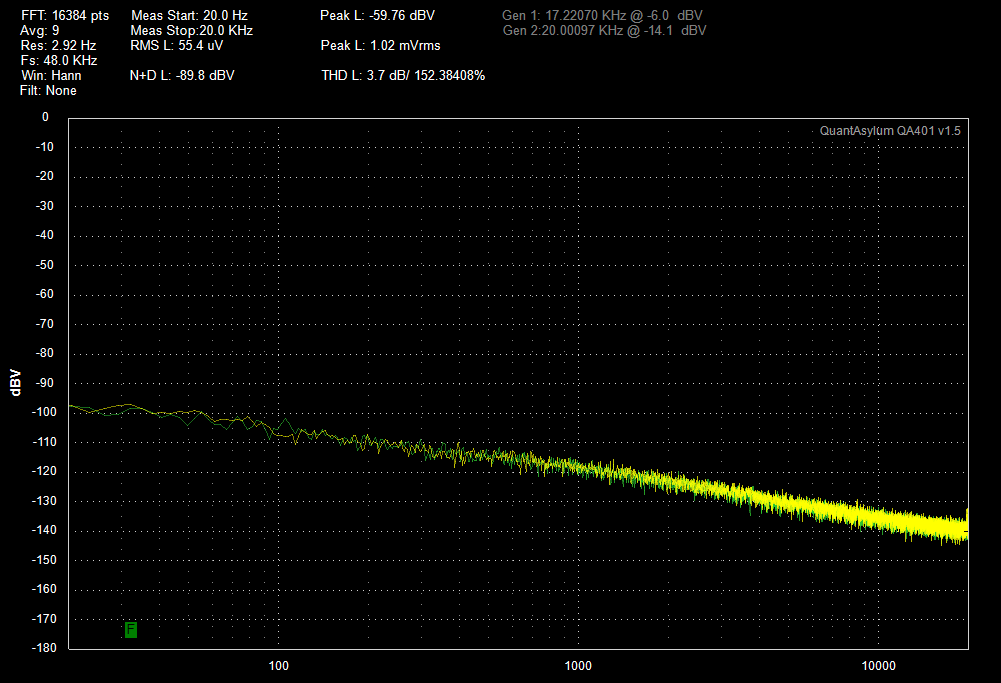Select the Win: Hann readout

51,75
